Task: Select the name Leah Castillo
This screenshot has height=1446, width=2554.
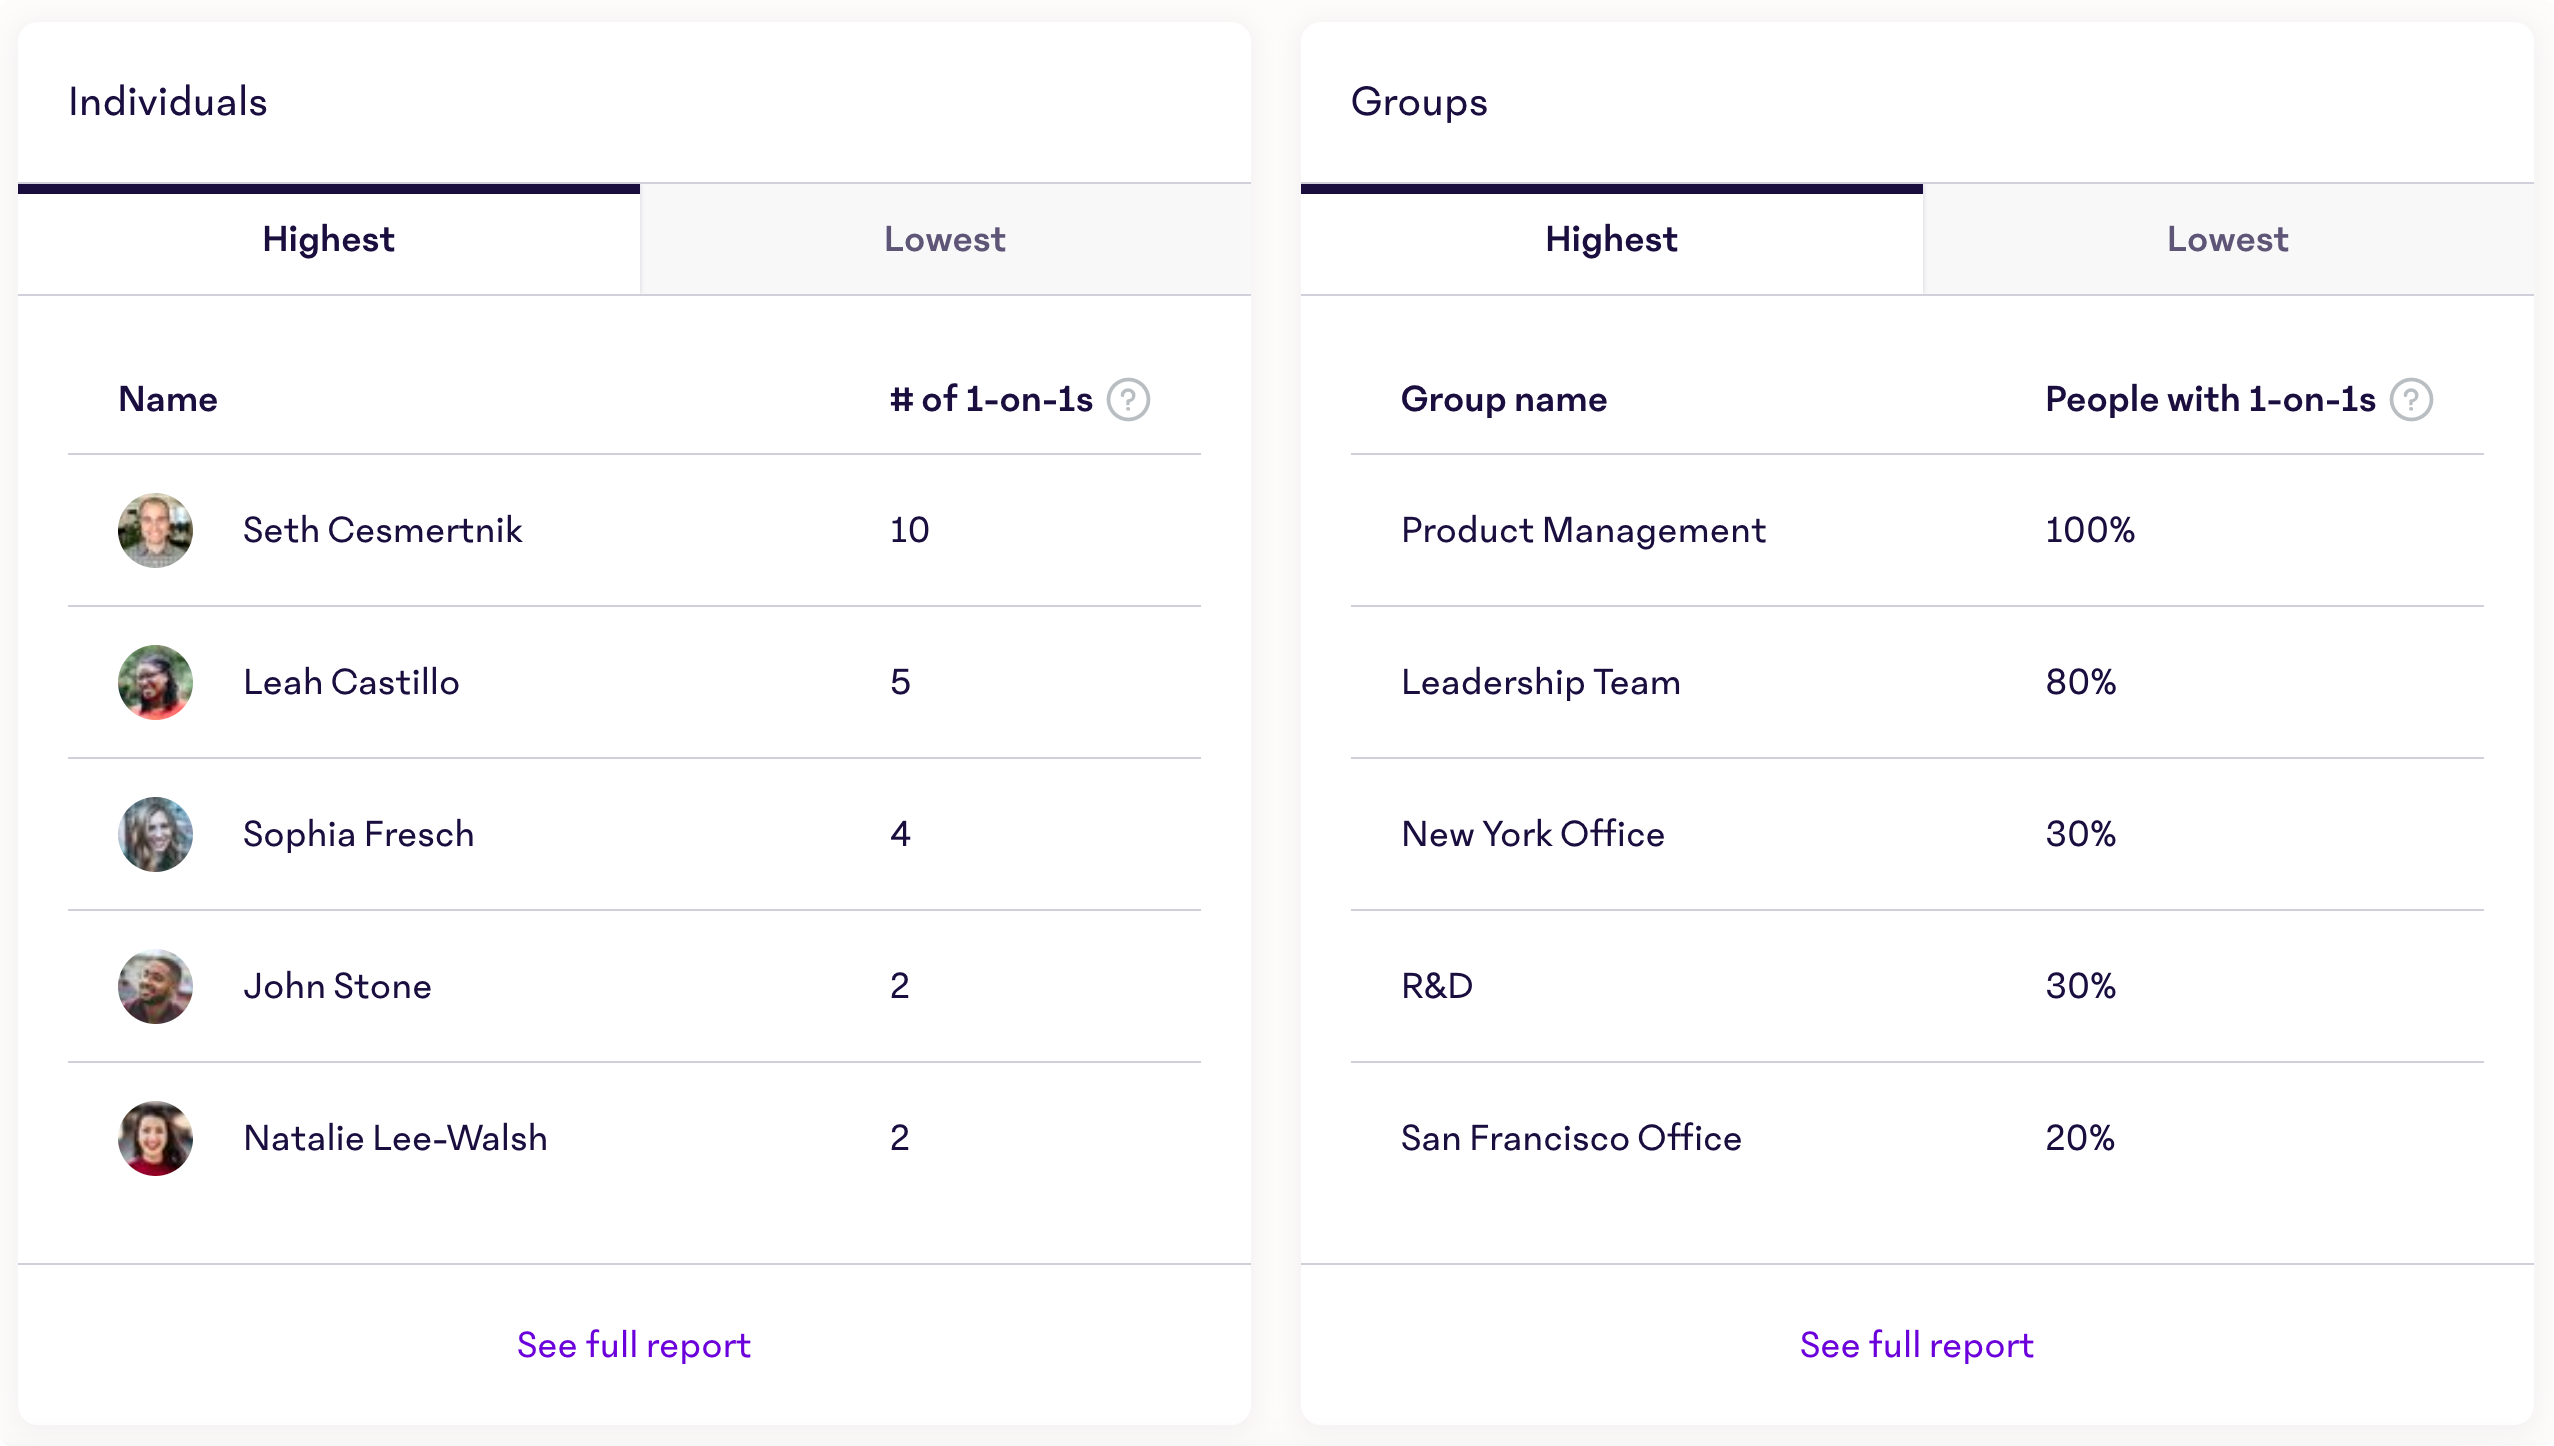Action: tap(351, 682)
